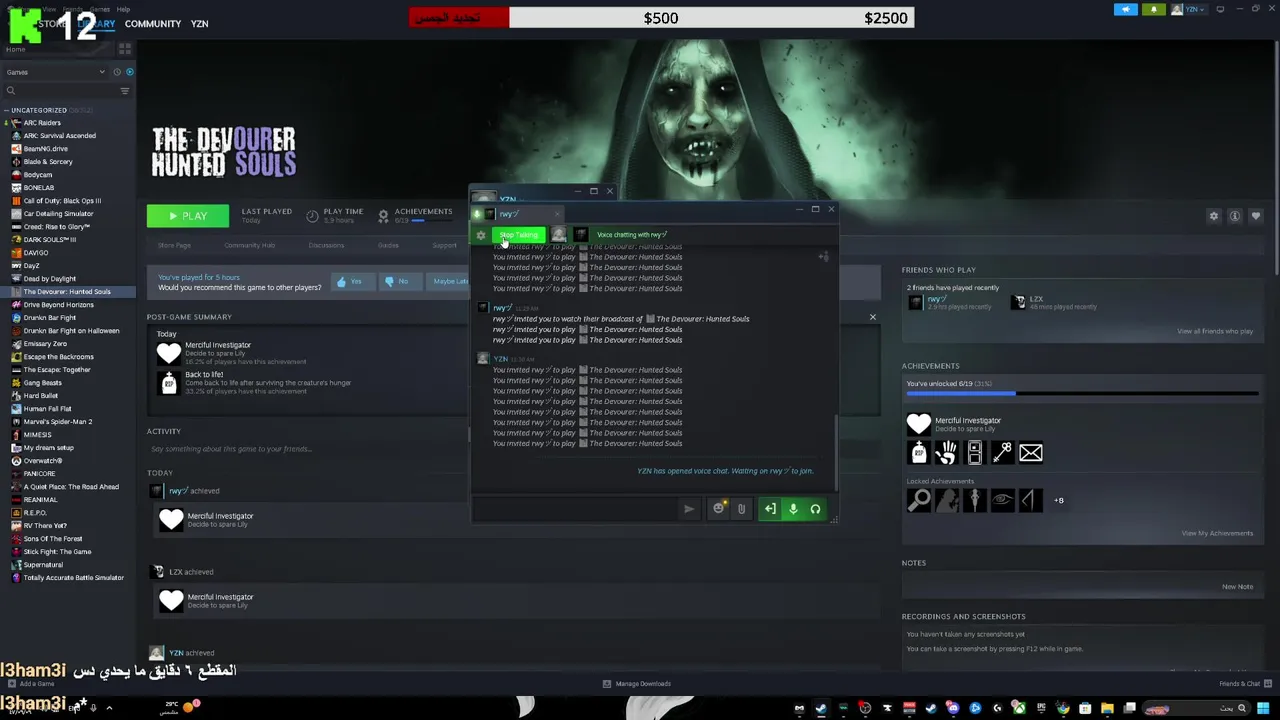Open Manage Downloads
Image resolution: width=1280 pixels, height=720 pixels.
[637, 684]
